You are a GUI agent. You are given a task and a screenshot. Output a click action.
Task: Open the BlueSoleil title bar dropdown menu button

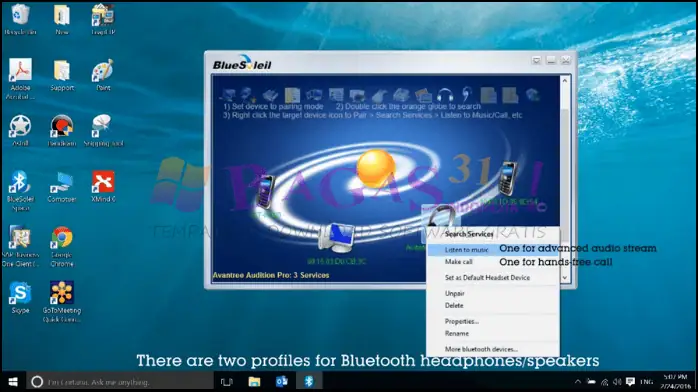pos(536,60)
